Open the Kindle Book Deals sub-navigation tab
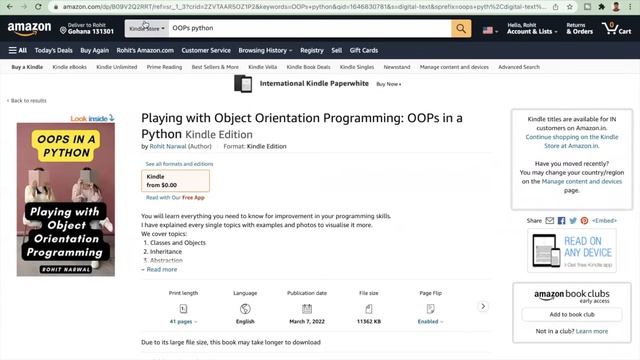640x360 pixels. (x=308, y=67)
